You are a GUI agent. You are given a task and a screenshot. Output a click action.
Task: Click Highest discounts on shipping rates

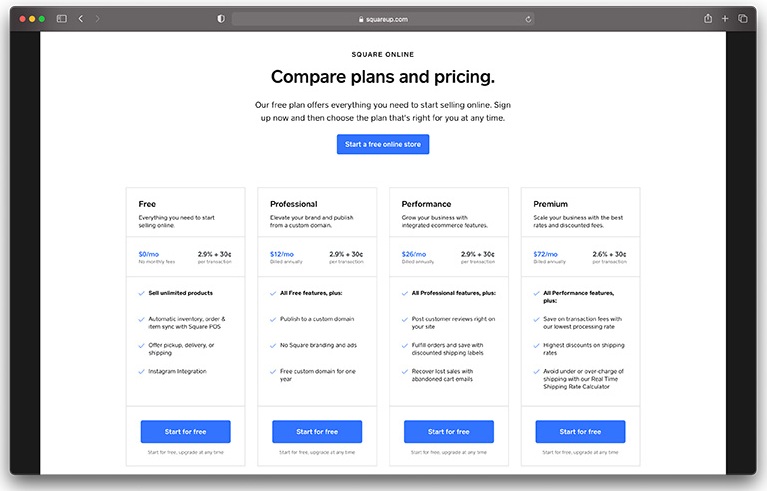584,349
